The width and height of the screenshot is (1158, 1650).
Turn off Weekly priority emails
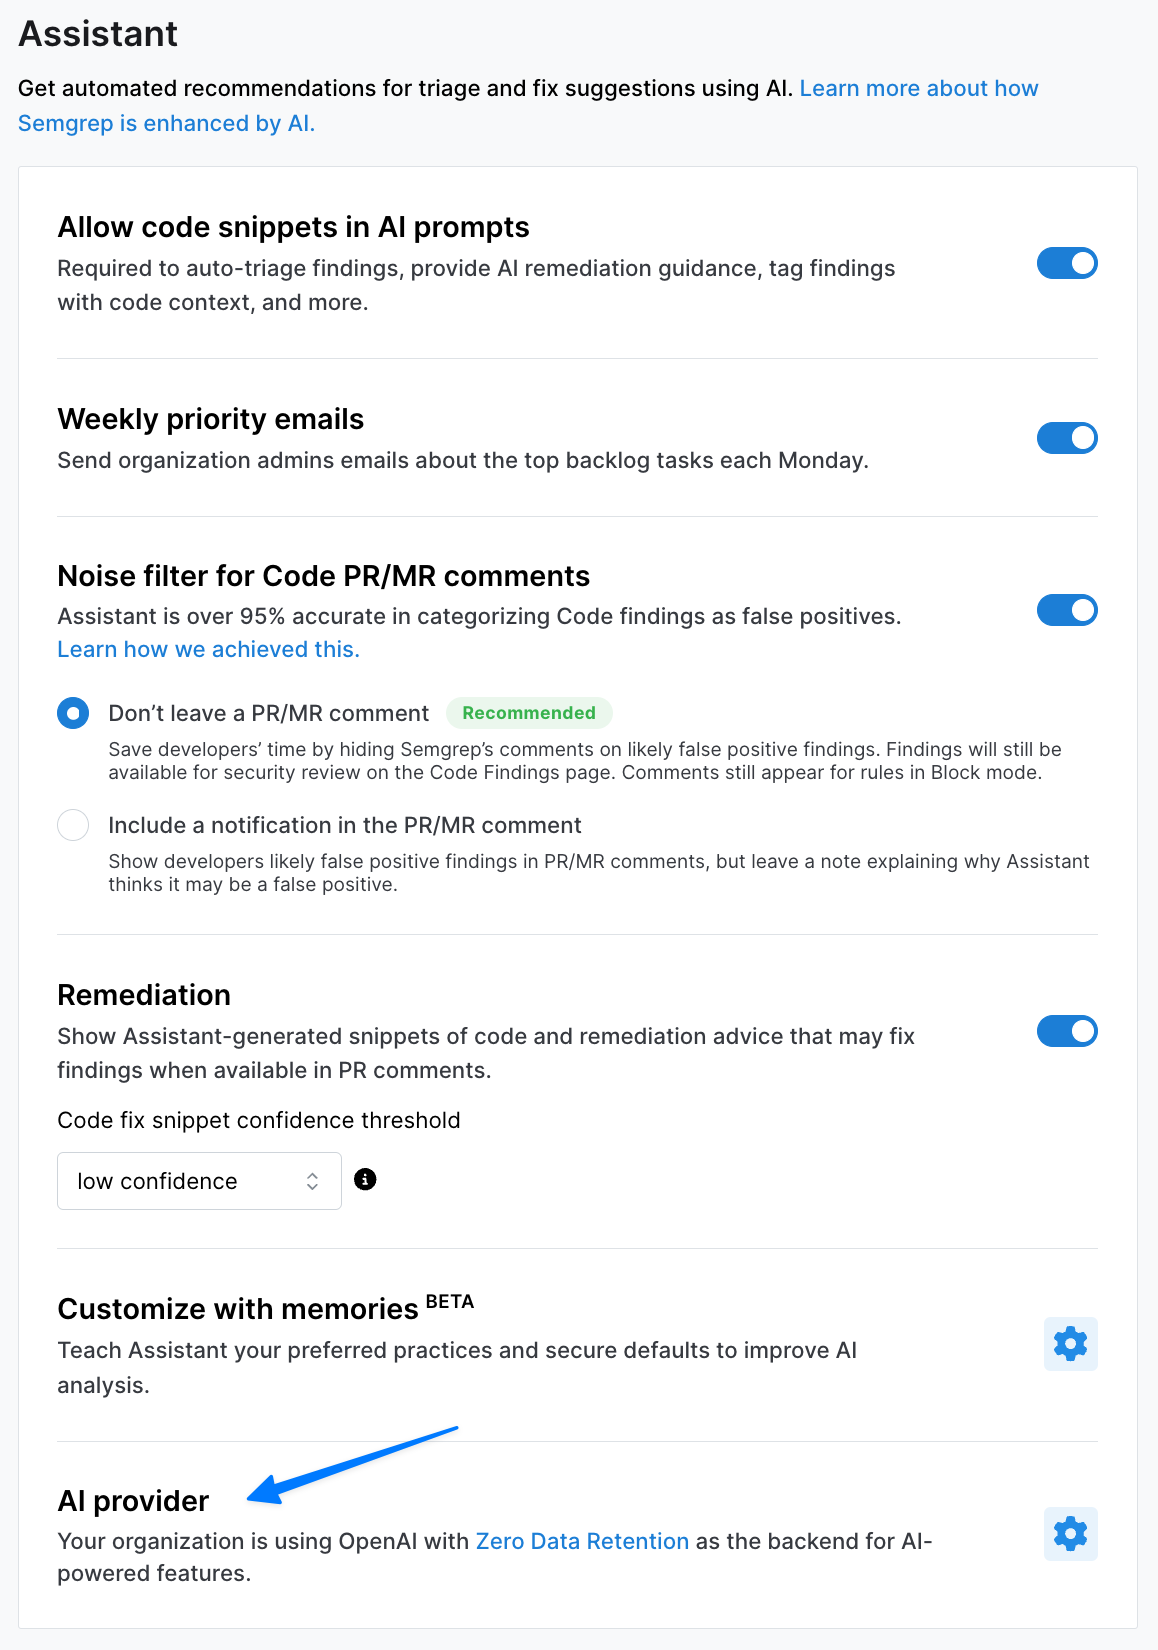1067,438
